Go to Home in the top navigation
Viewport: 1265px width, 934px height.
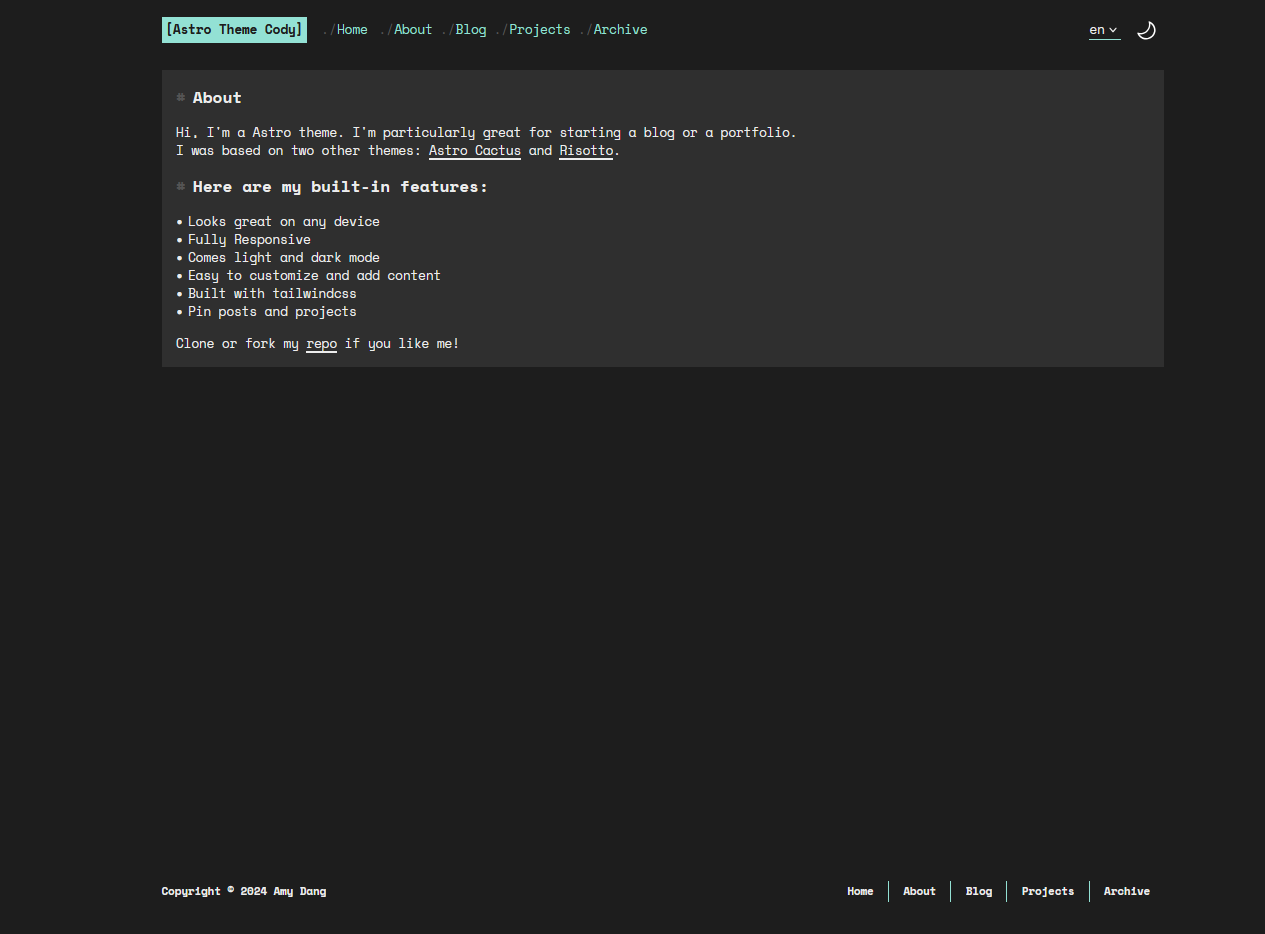(352, 30)
